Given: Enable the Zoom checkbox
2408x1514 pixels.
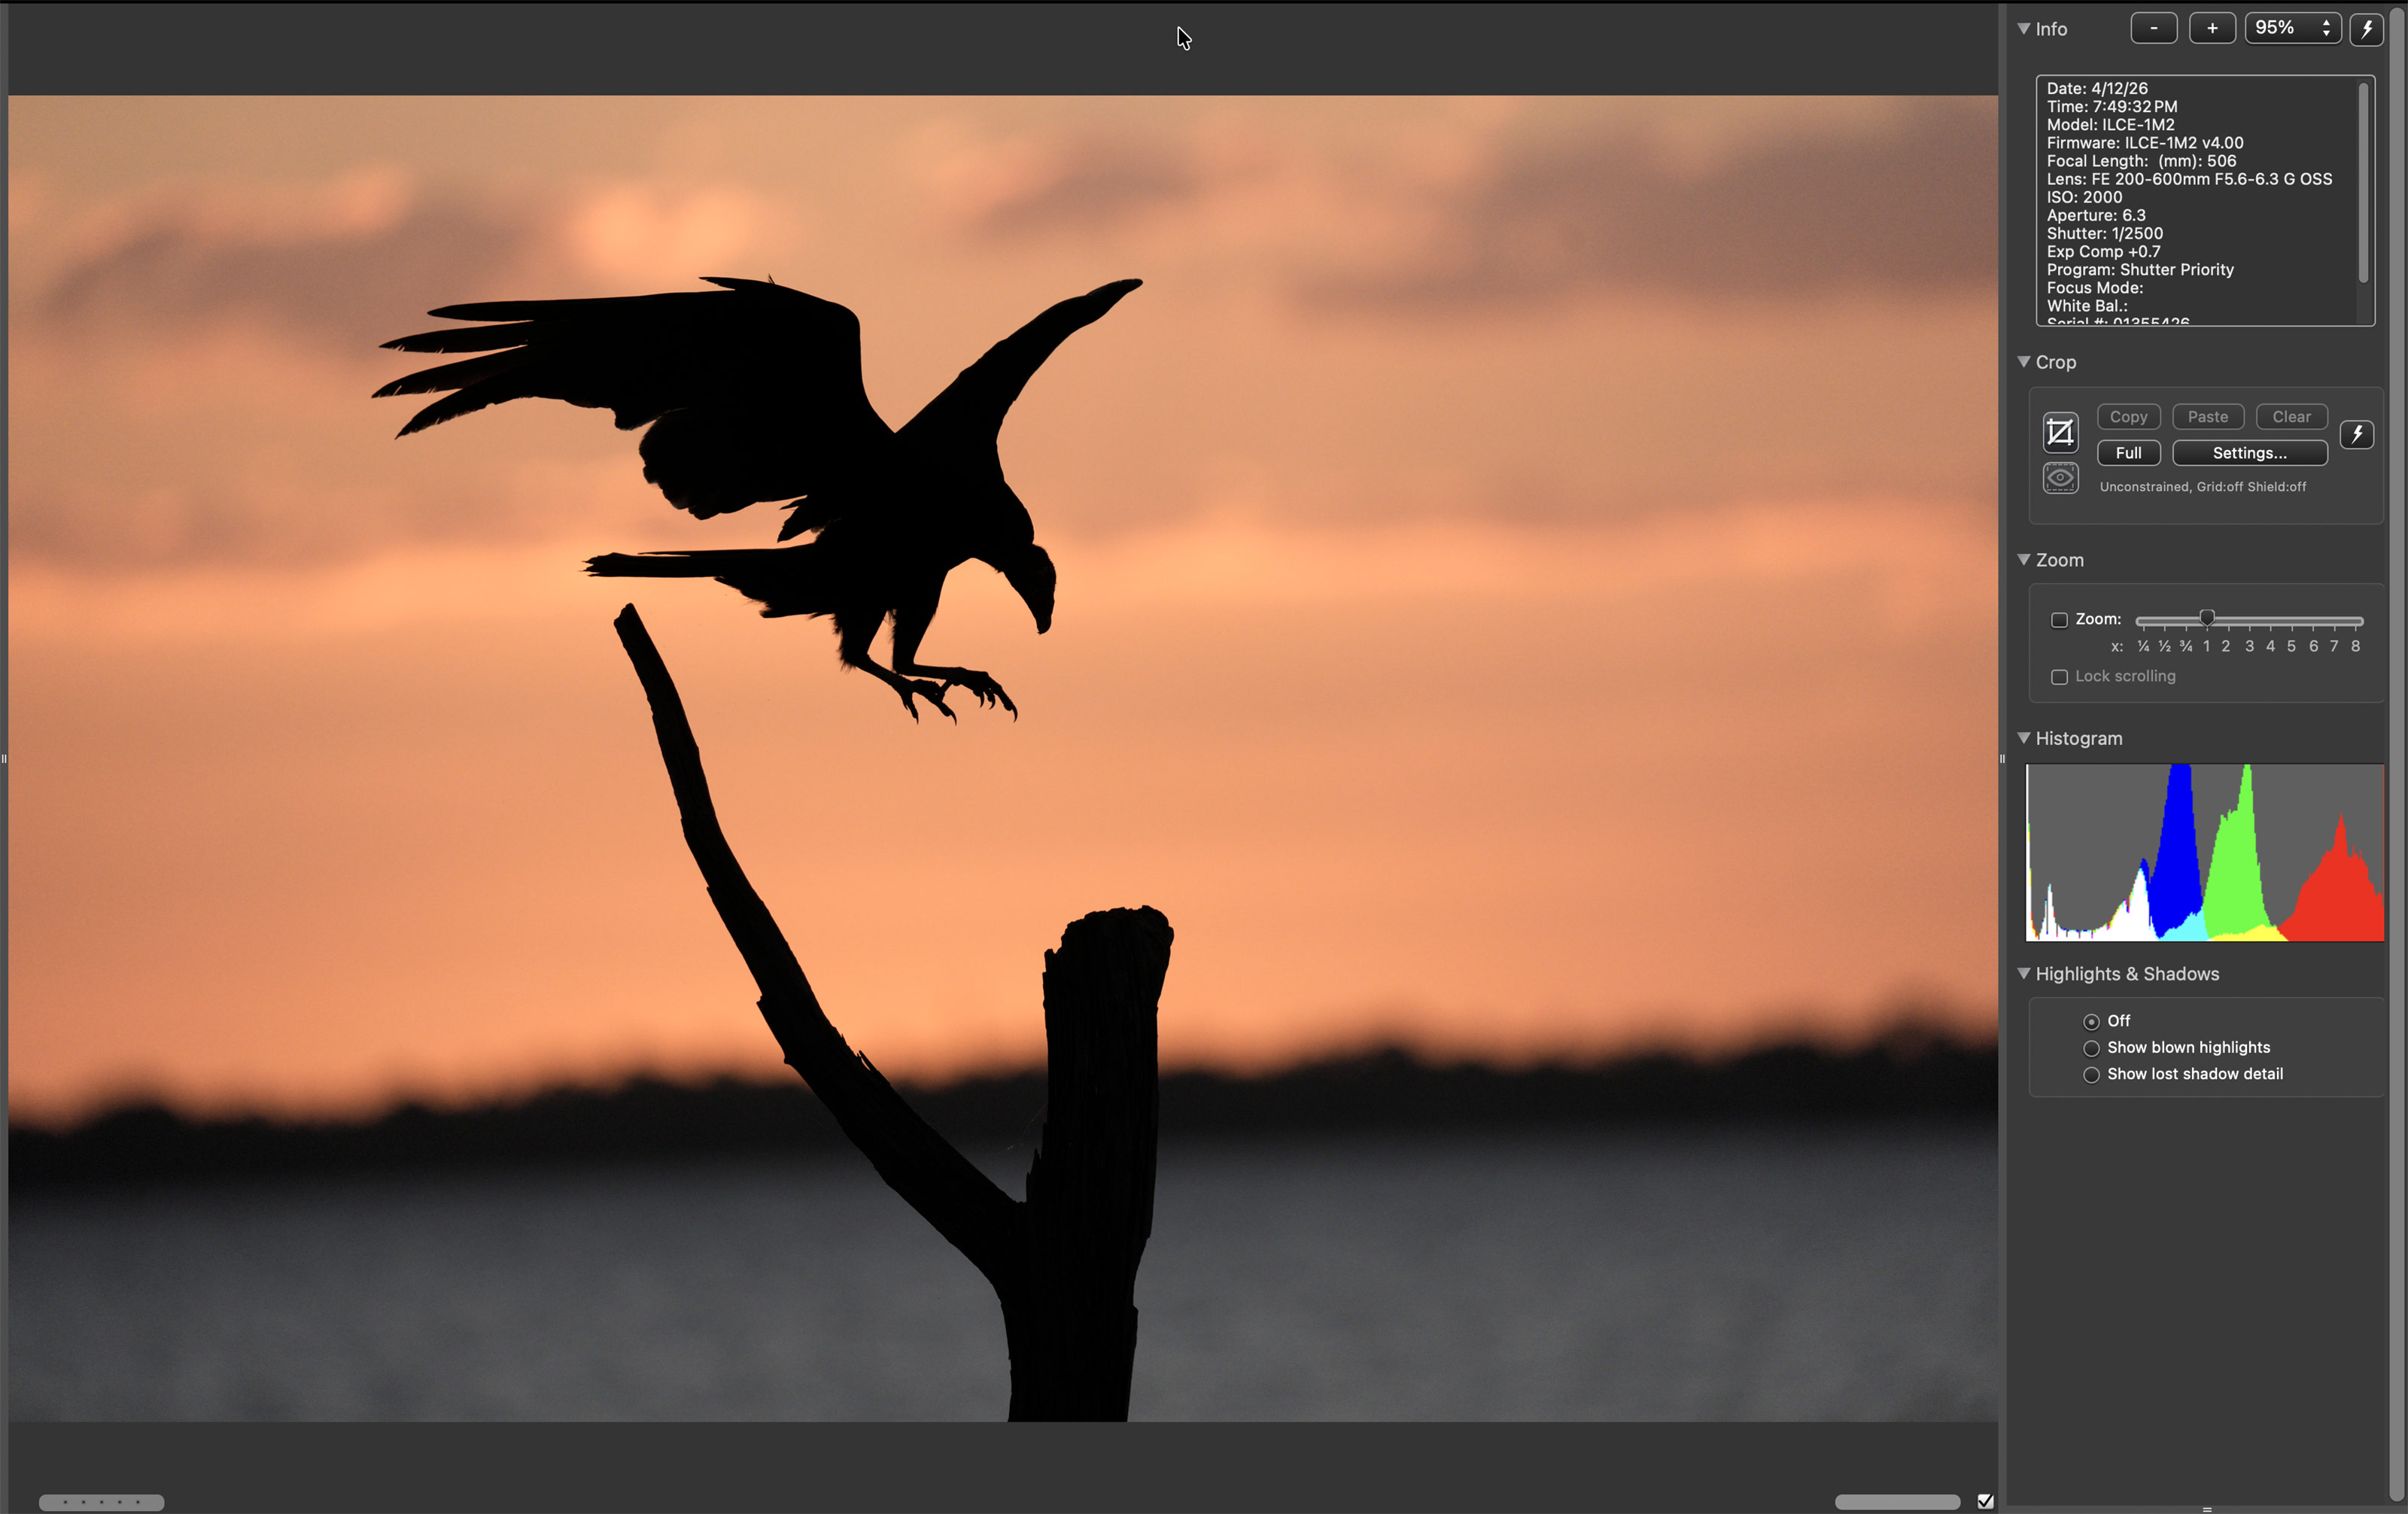Looking at the screenshot, I should click(x=2059, y=620).
